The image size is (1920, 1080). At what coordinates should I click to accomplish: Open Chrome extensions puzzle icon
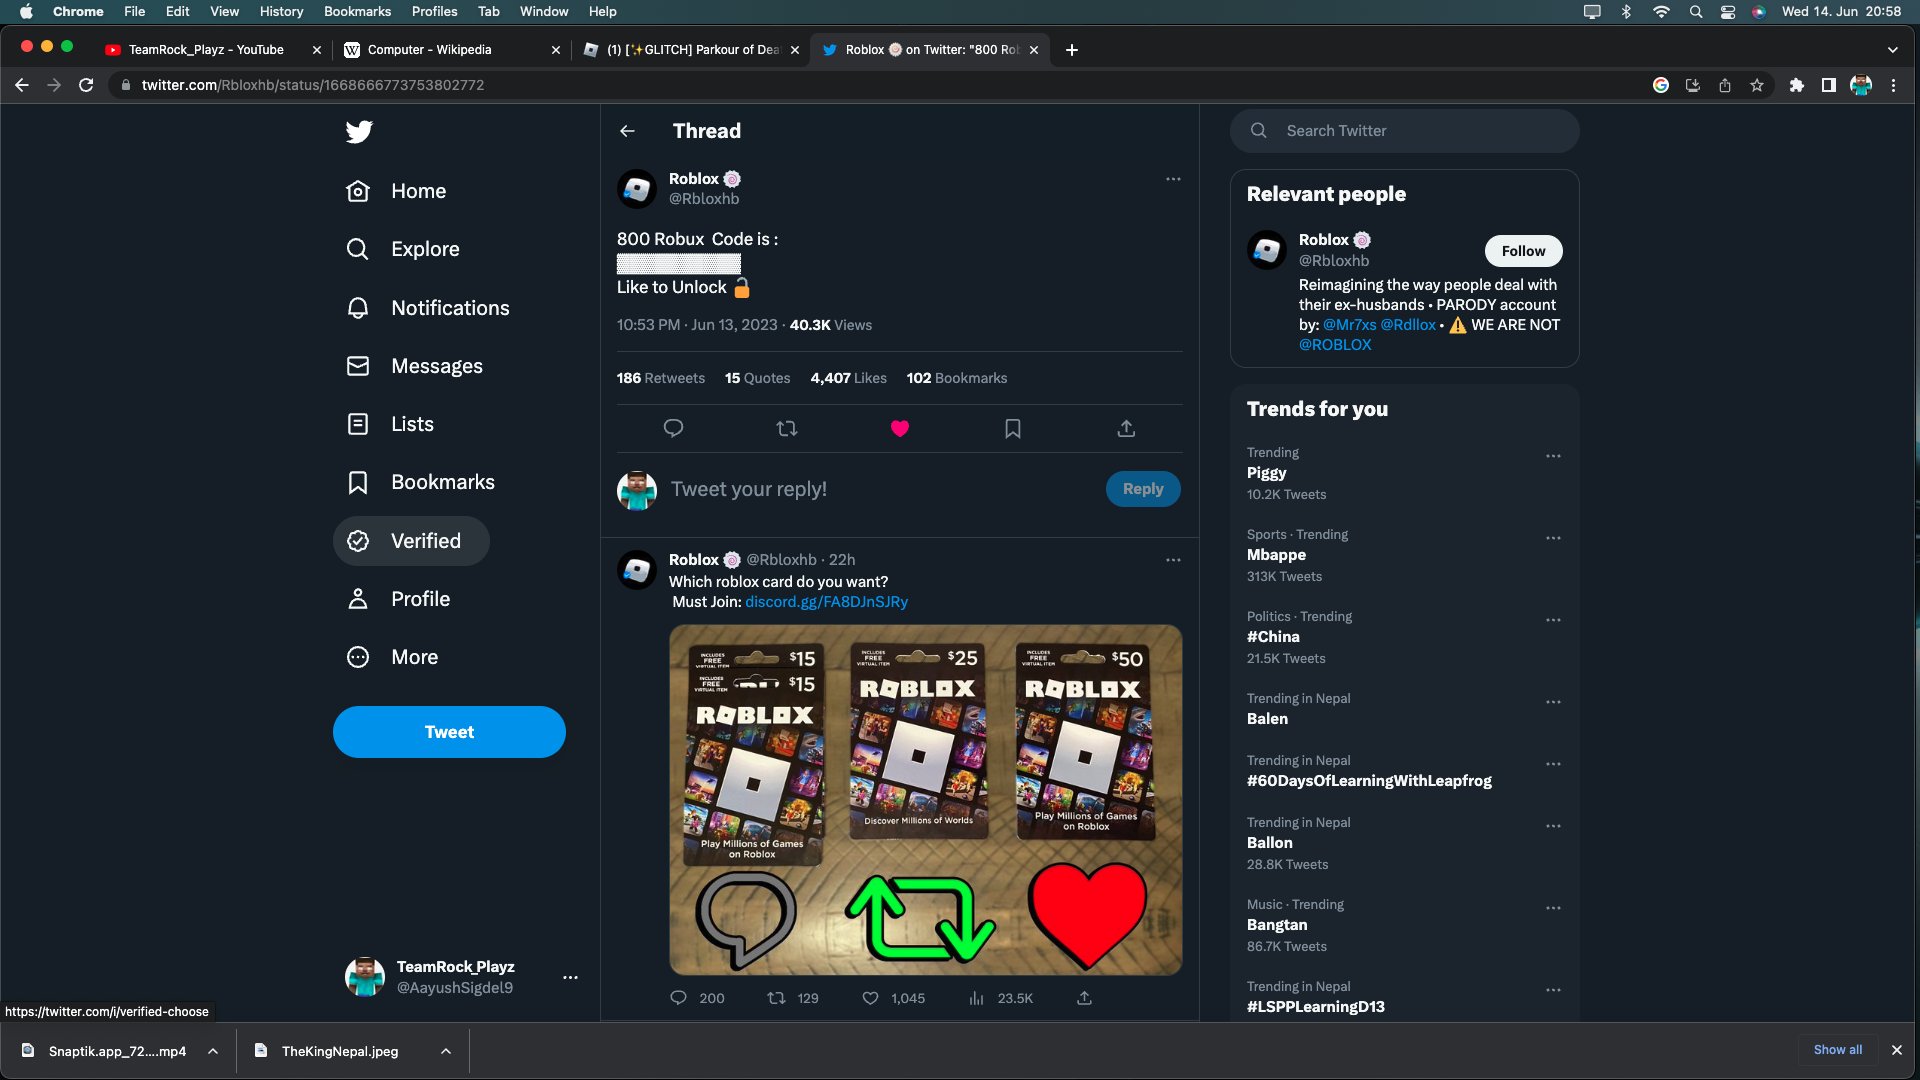click(x=1797, y=85)
